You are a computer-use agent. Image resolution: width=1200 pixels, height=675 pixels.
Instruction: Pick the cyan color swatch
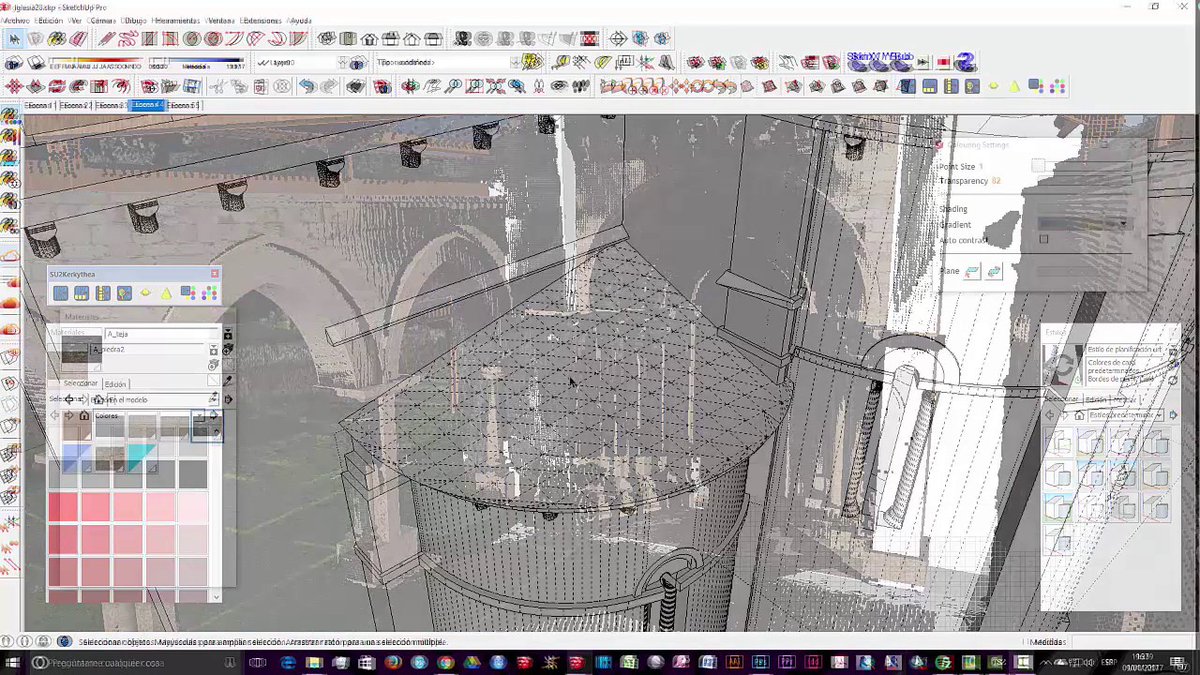(x=142, y=456)
